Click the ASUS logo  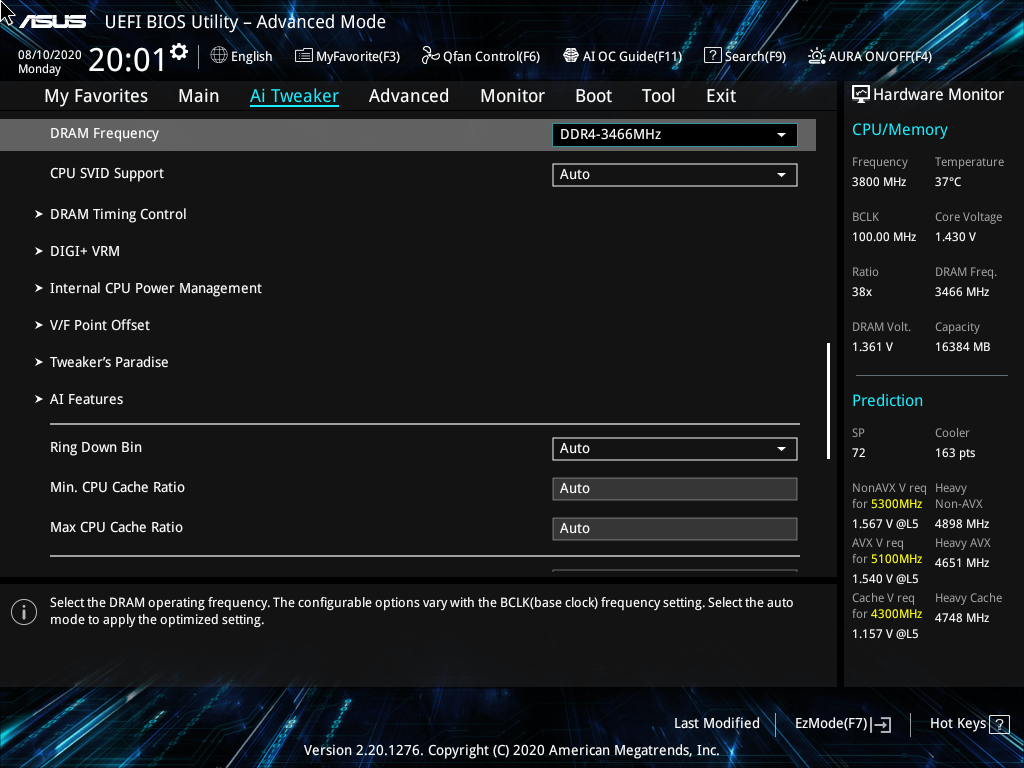tap(52, 22)
